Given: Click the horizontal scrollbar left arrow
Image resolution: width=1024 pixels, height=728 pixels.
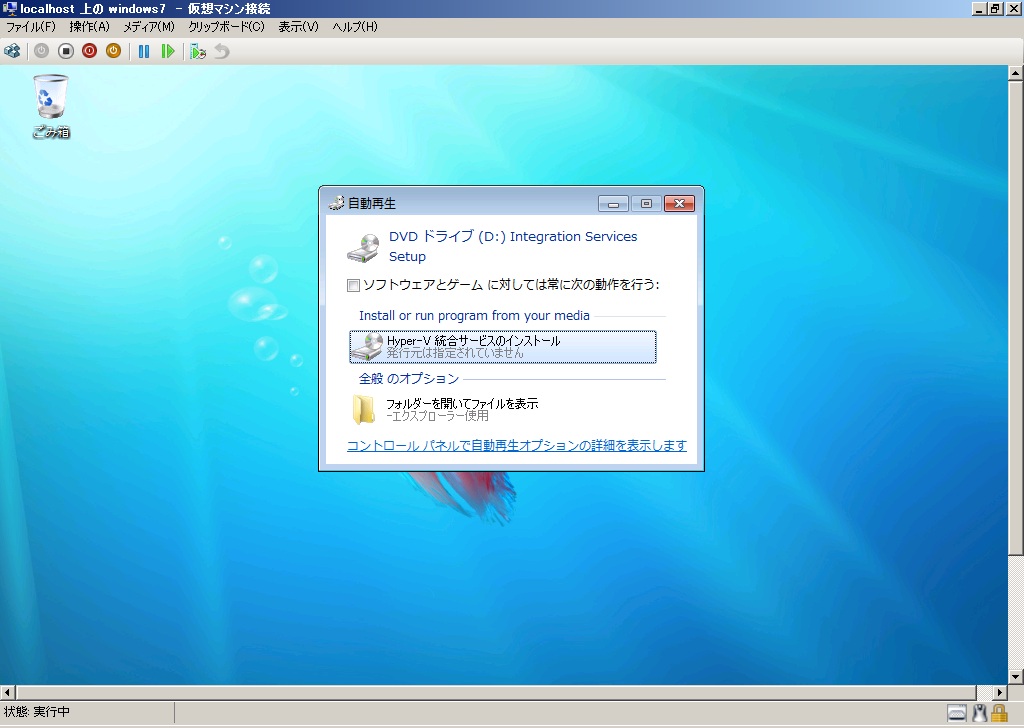Looking at the screenshot, I should (7, 692).
